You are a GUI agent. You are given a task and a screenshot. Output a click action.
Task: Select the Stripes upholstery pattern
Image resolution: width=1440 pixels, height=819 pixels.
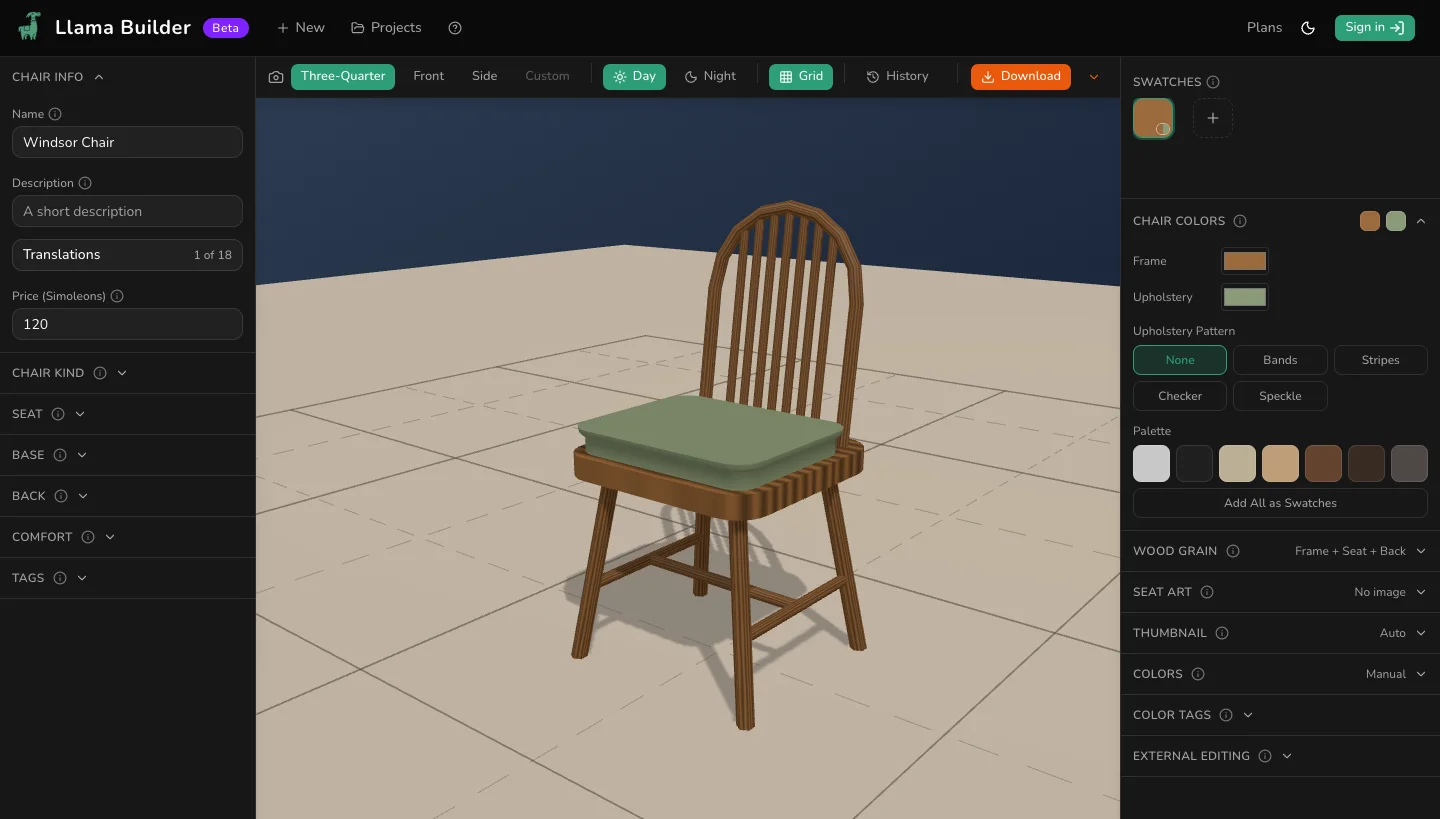point(1380,360)
